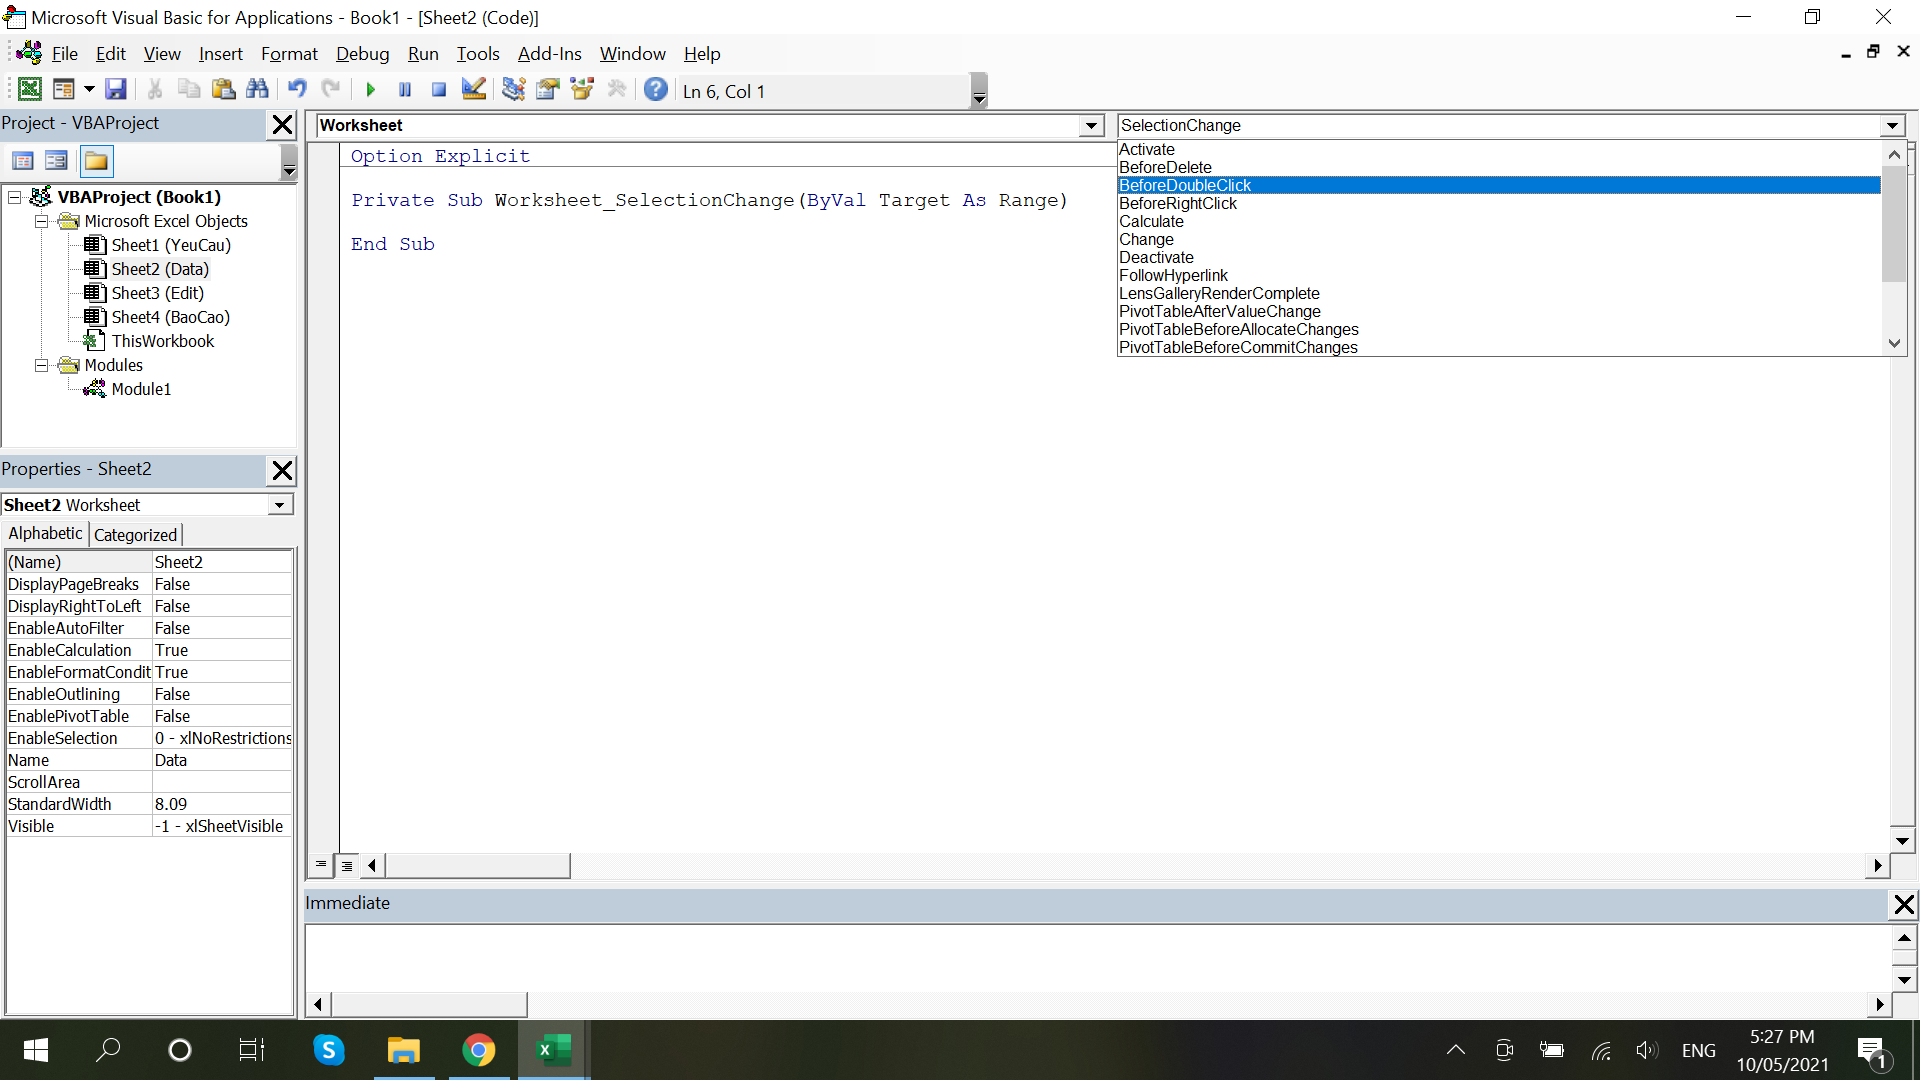Switch to the Alphabetic properties tab
The height and width of the screenshot is (1080, 1920).
(45, 534)
